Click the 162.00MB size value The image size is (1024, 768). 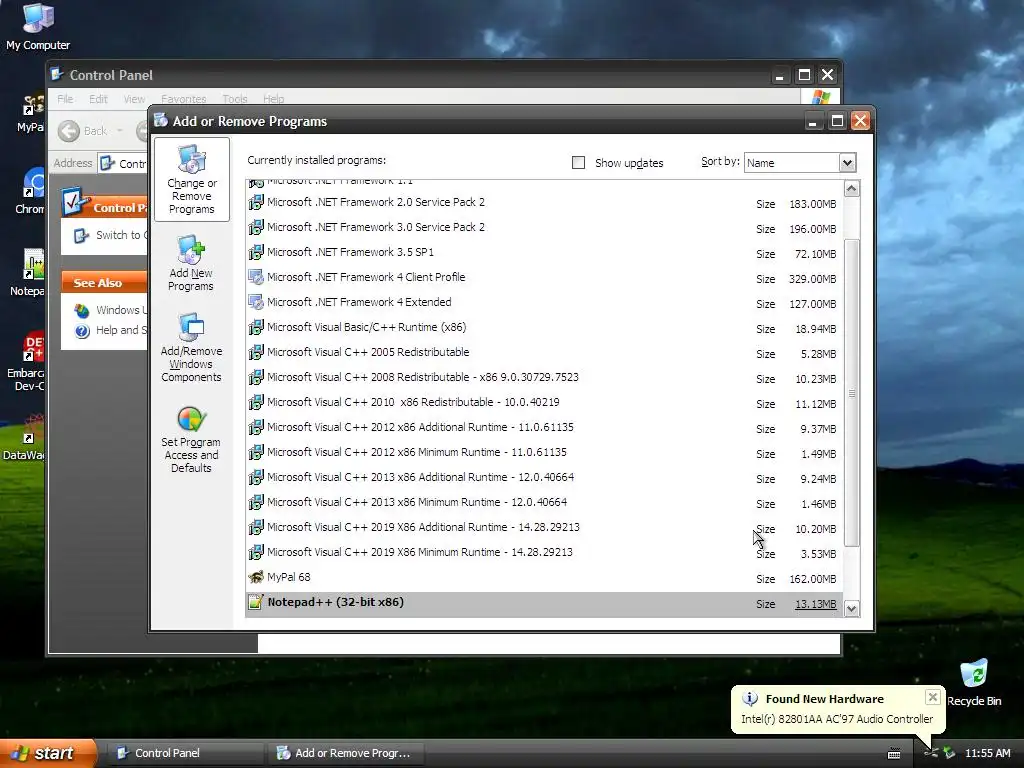click(812, 579)
